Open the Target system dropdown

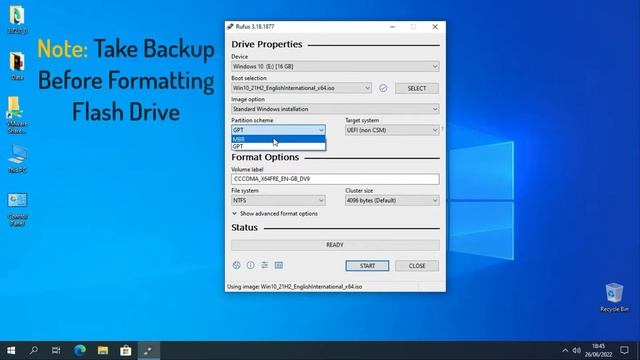point(392,130)
